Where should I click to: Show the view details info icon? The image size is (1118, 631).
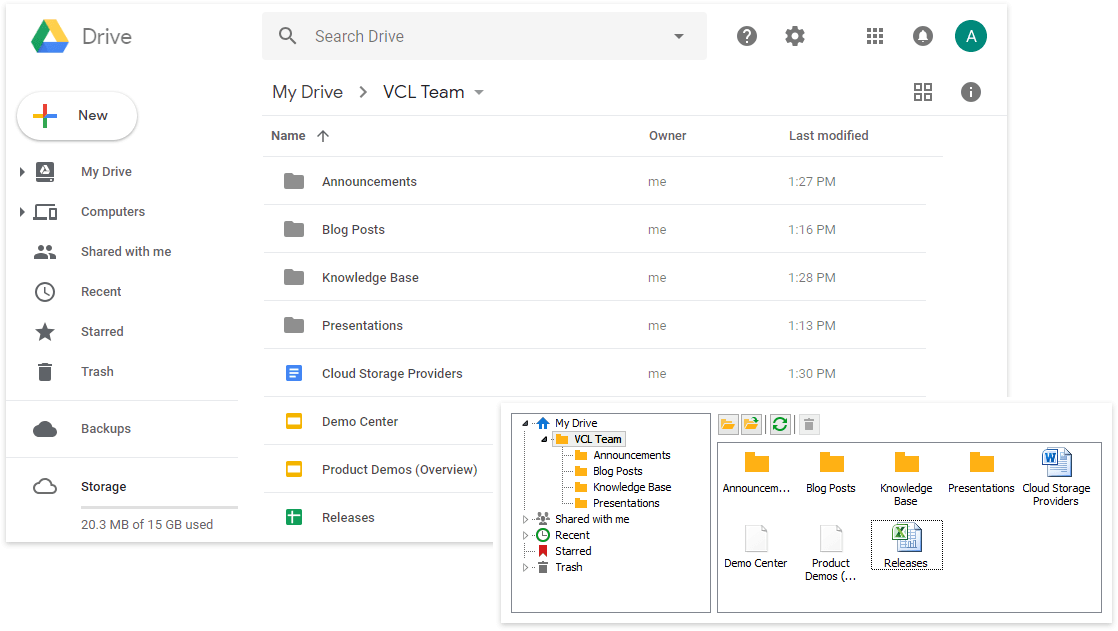pos(971,92)
